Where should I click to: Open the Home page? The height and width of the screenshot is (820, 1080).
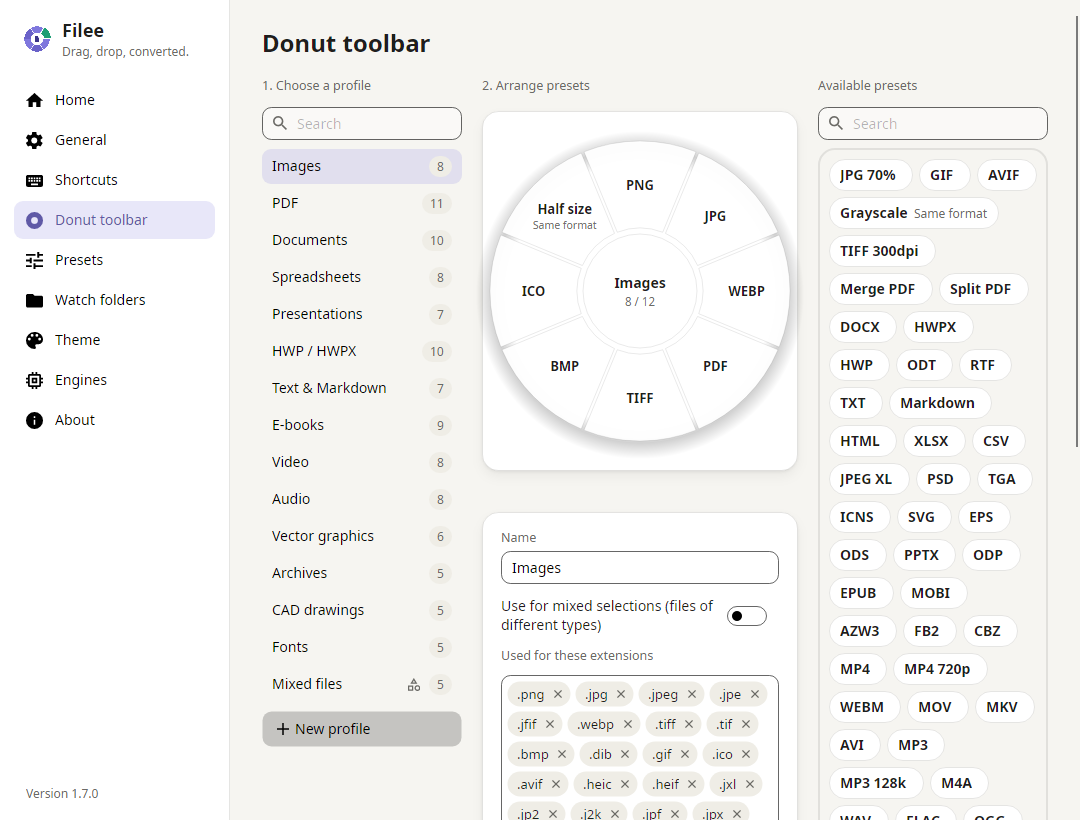pyautogui.click(x=114, y=101)
